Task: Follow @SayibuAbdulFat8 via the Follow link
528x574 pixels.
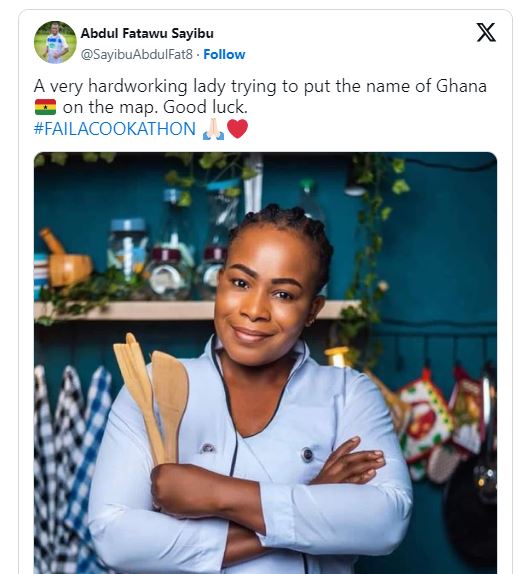Action: click(224, 54)
